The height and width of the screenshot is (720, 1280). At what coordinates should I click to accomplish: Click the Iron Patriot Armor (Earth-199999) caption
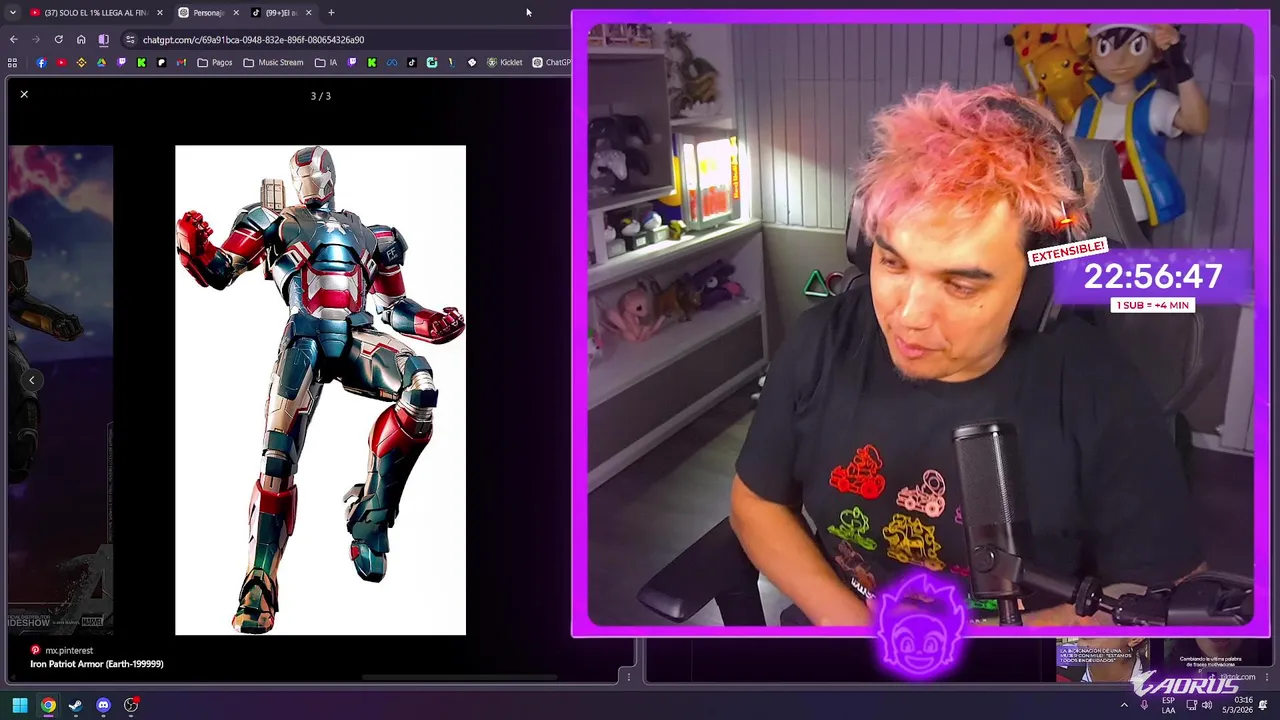click(x=96, y=664)
